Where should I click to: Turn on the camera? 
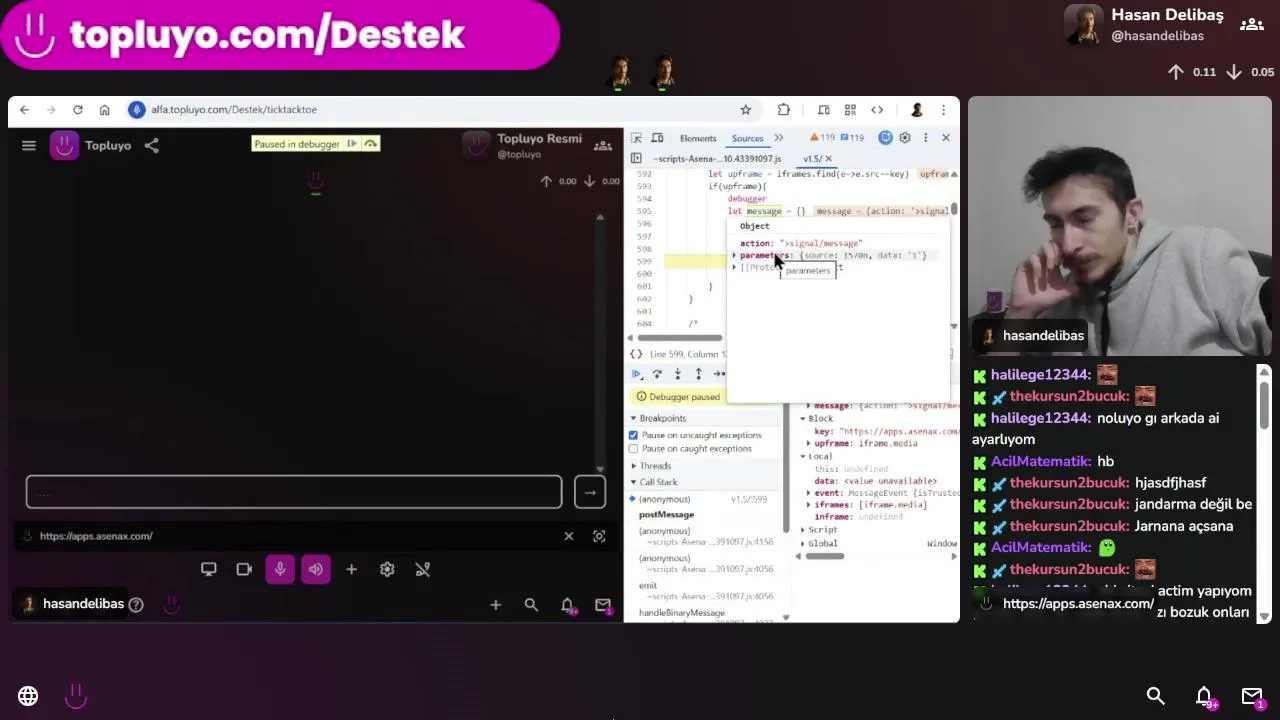[x=244, y=569]
